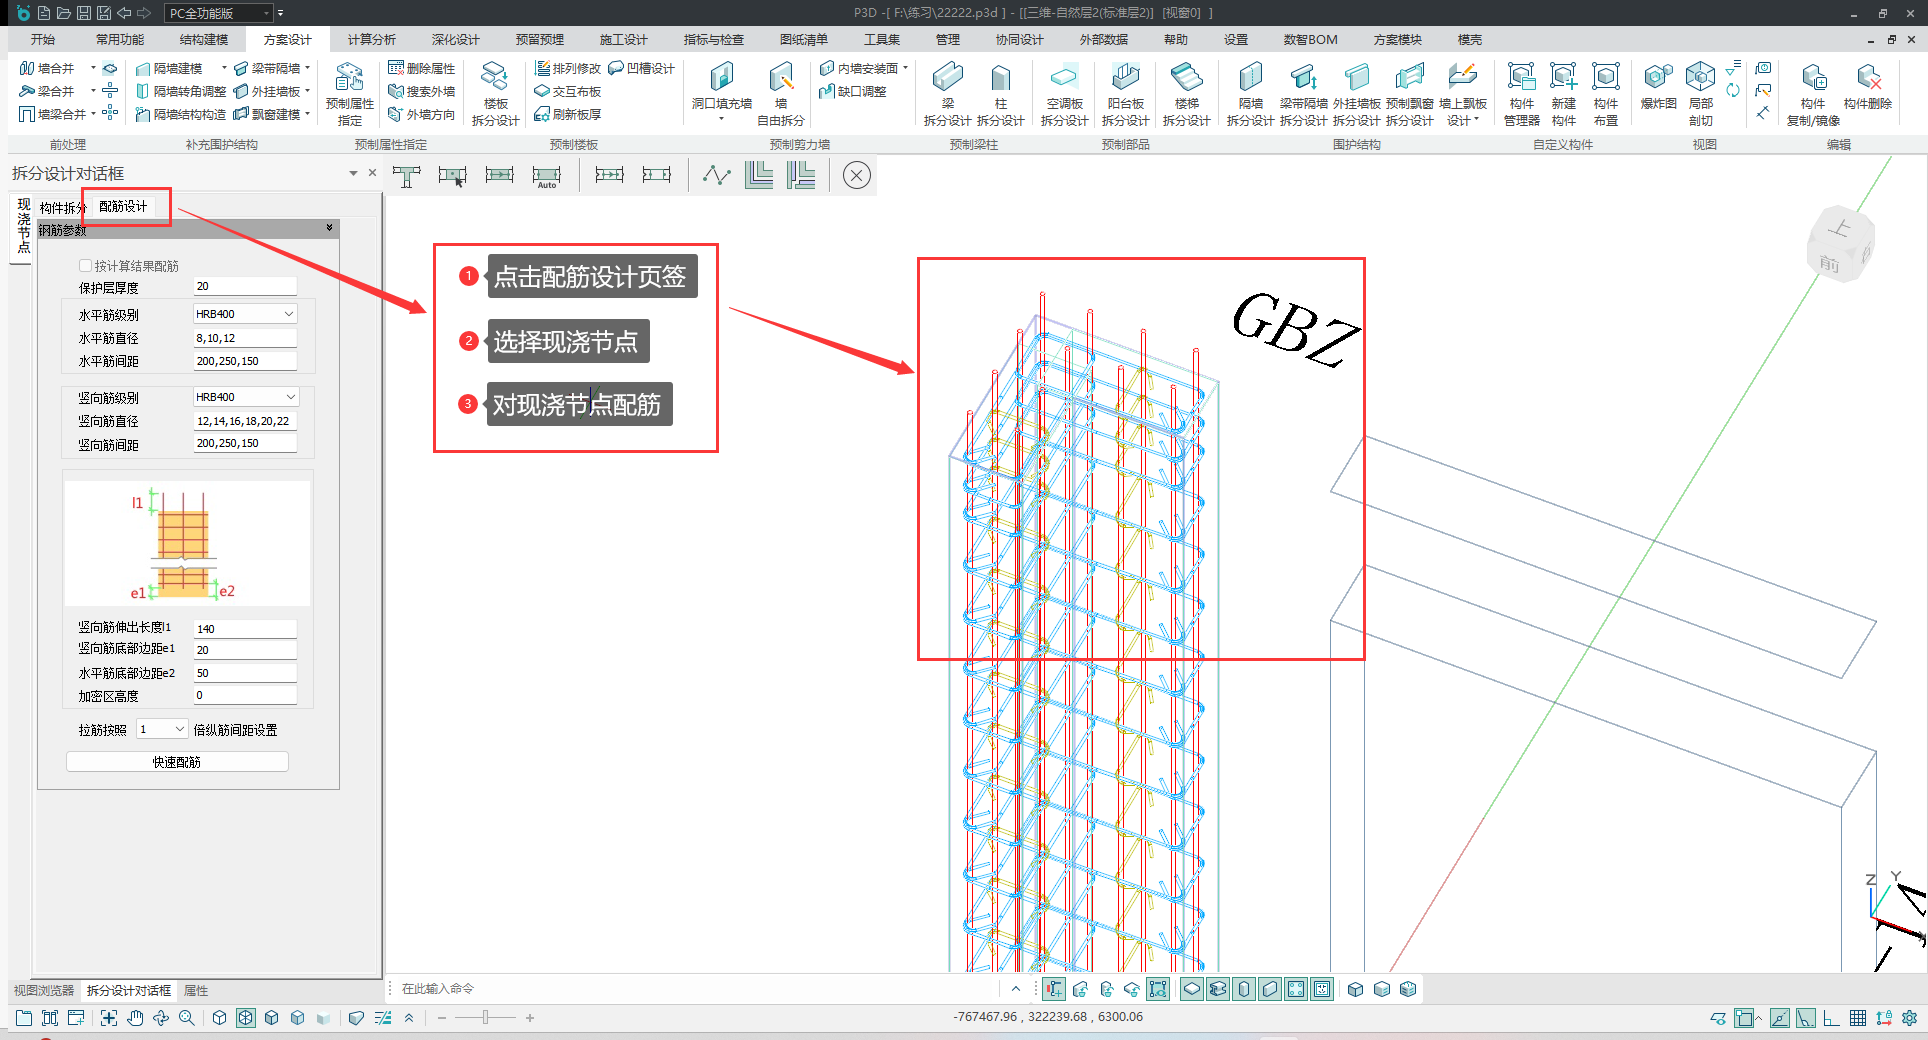This screenshot has height=1040, width=1928.
Task: Select the 柱拆分设计 column tool
Action: coord(1000,79)
